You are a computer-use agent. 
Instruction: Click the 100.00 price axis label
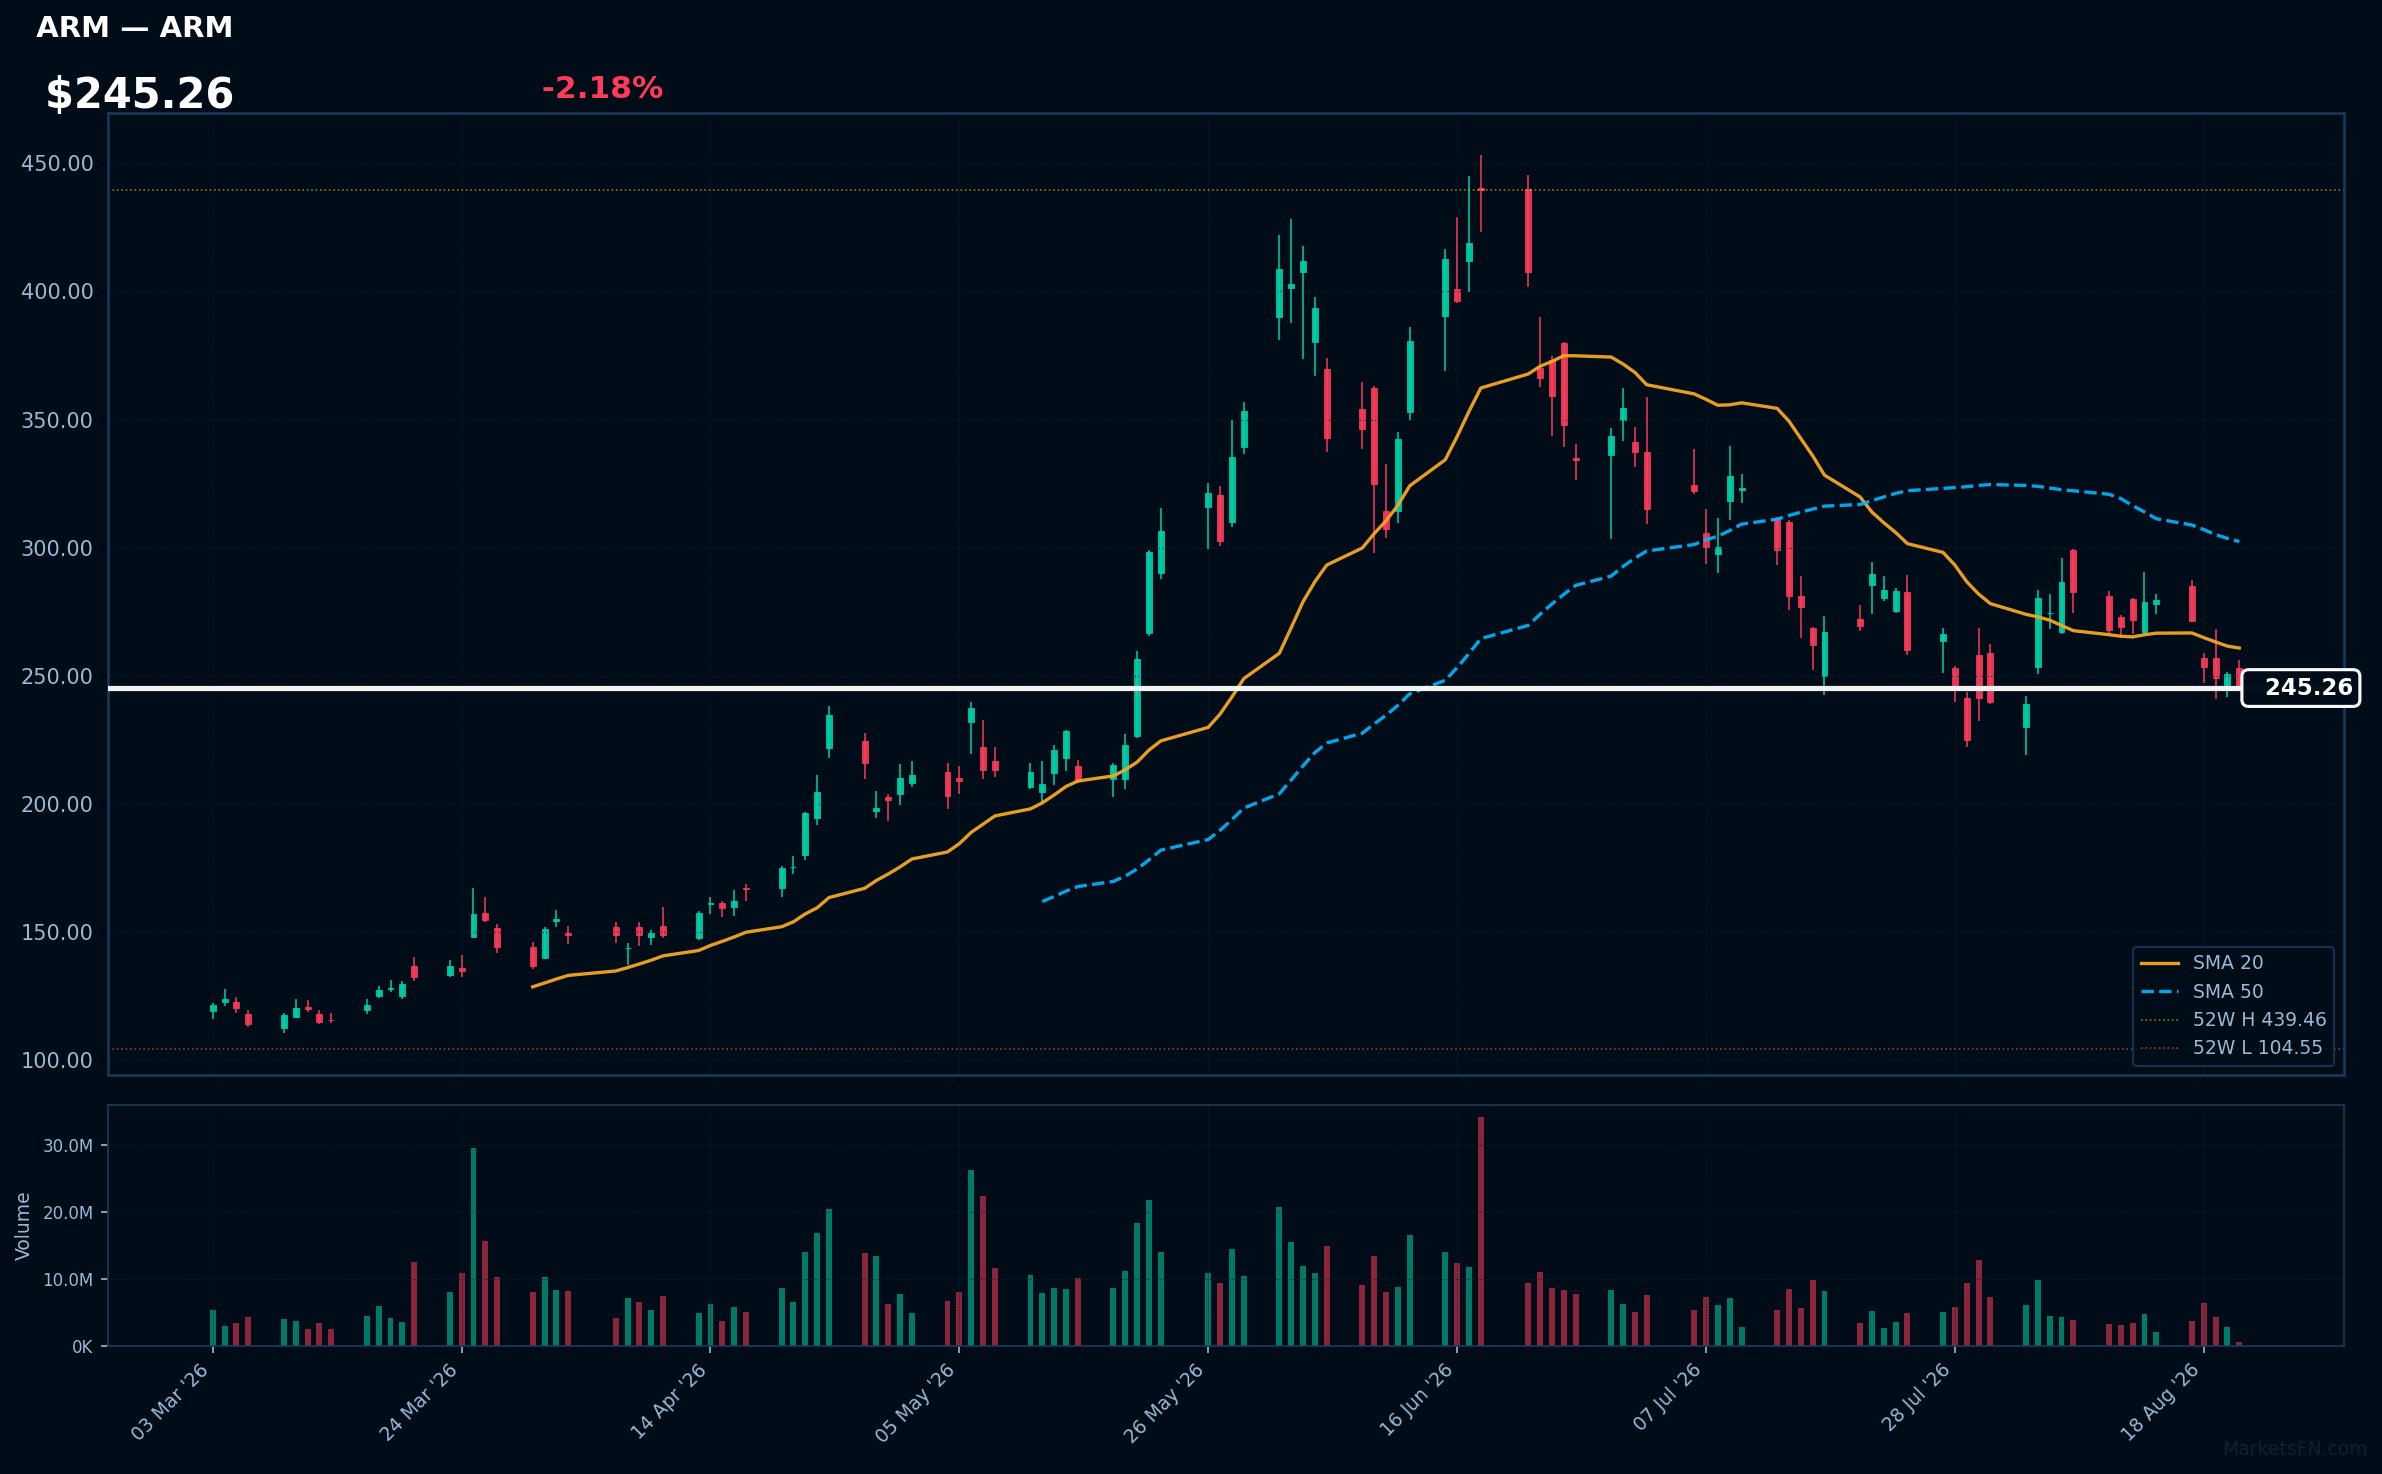(x=57, y=1060)
